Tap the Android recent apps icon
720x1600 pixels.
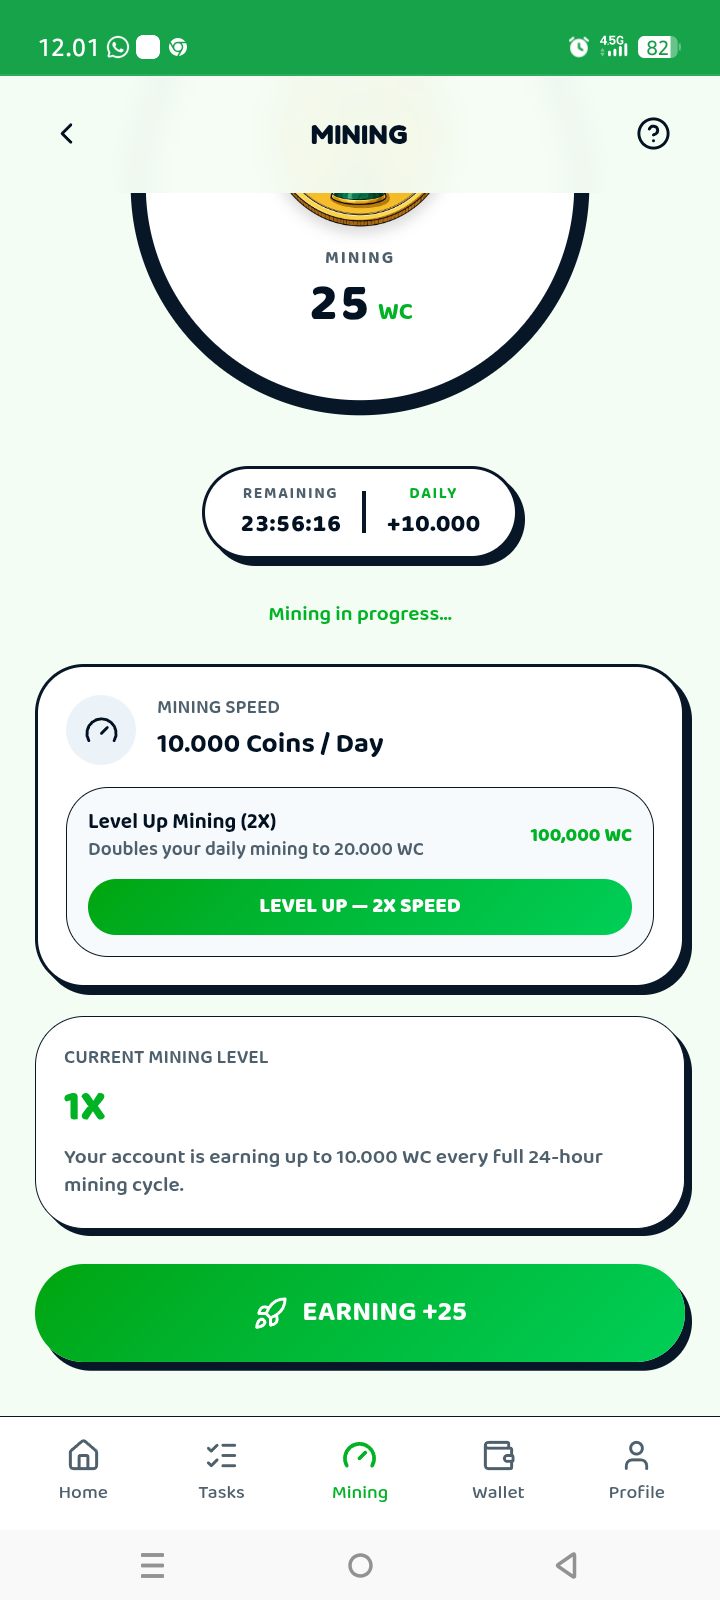pyautogui.click(x=152, y=1565)
